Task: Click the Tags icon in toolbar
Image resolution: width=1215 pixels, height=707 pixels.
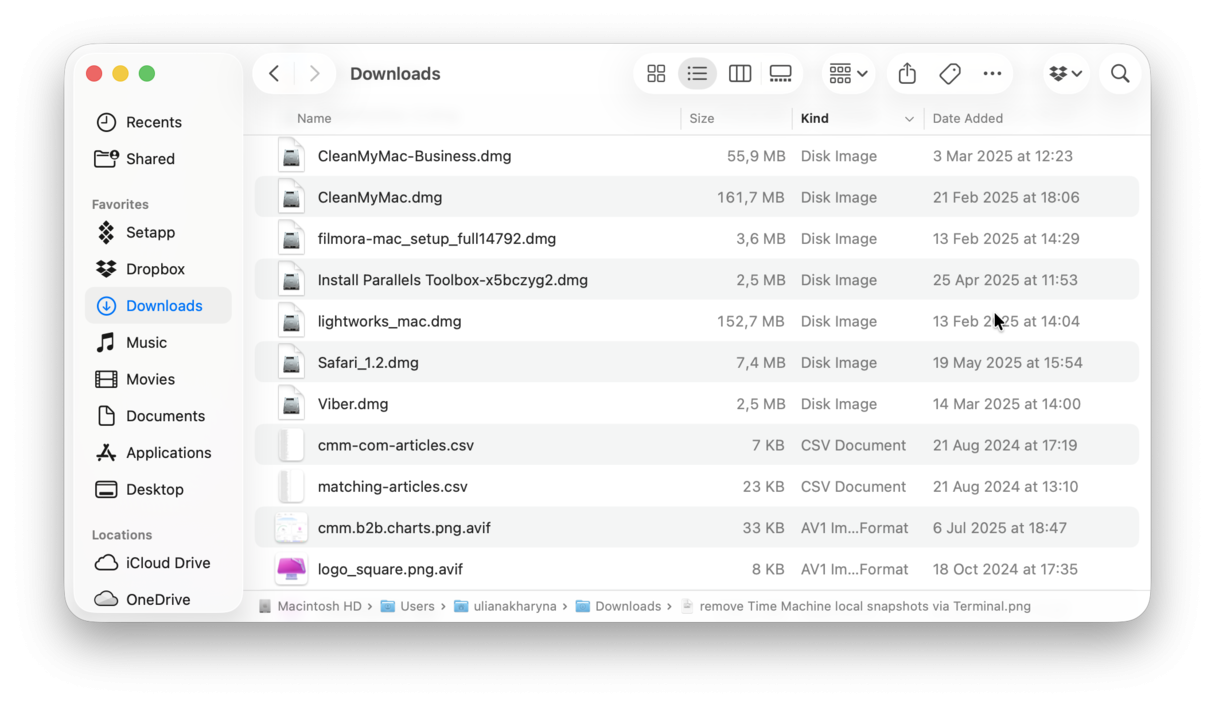Action: [x=949, y=73]
